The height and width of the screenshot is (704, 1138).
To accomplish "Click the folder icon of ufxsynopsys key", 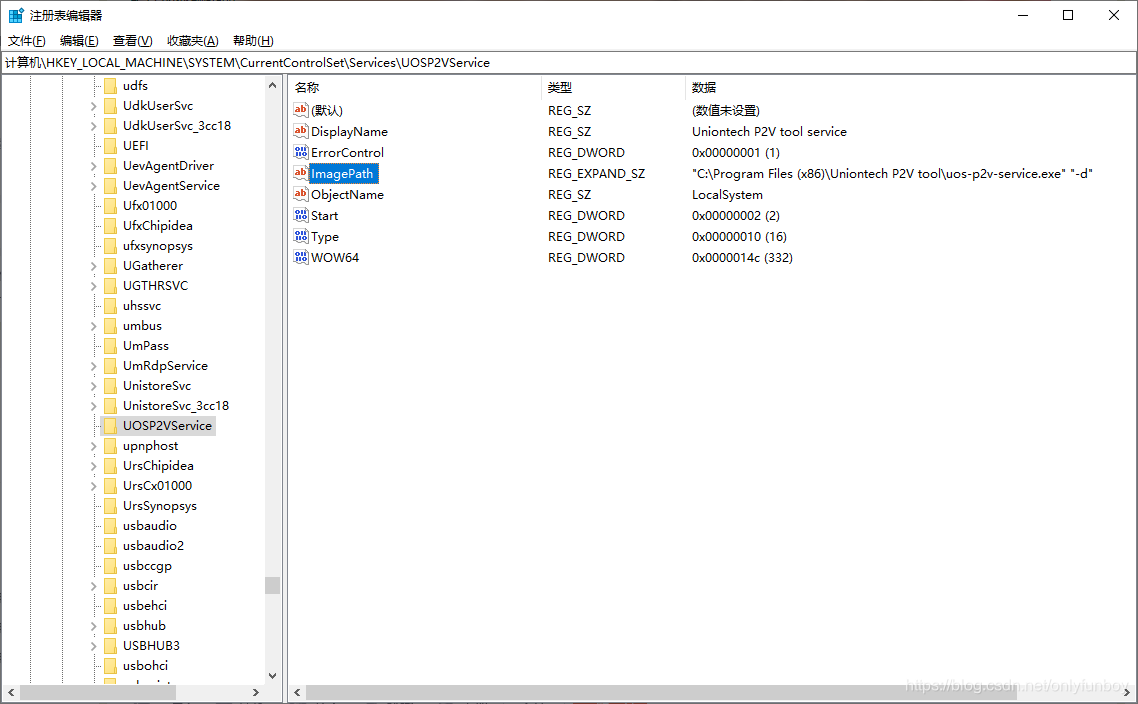I will 110,246.
